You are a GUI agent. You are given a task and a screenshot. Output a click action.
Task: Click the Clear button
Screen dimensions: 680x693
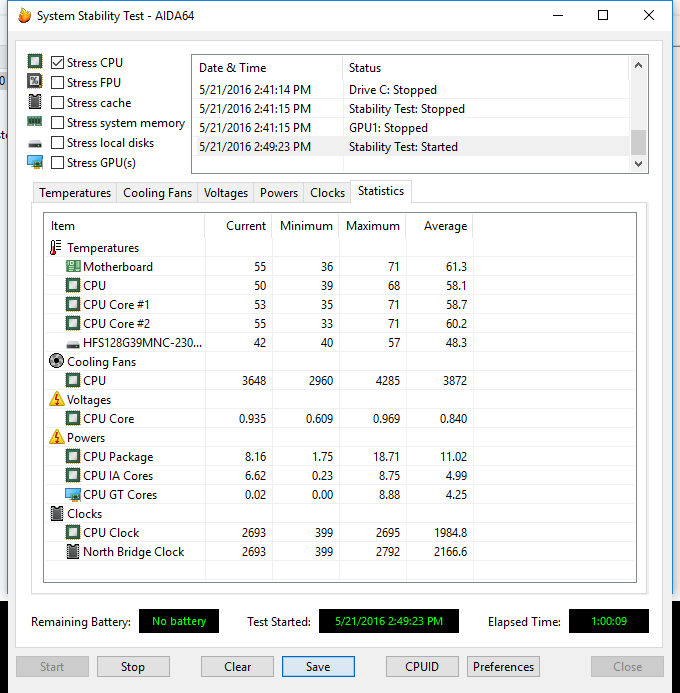[x=237, y=666]
